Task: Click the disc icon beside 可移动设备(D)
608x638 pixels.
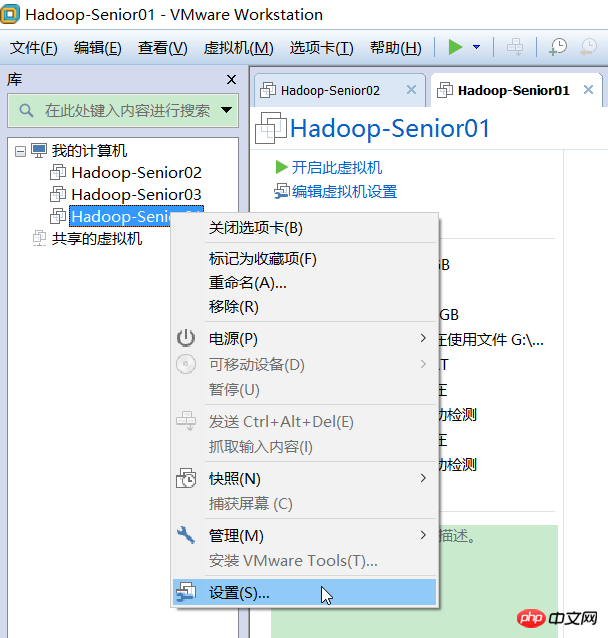Action: 186,364
